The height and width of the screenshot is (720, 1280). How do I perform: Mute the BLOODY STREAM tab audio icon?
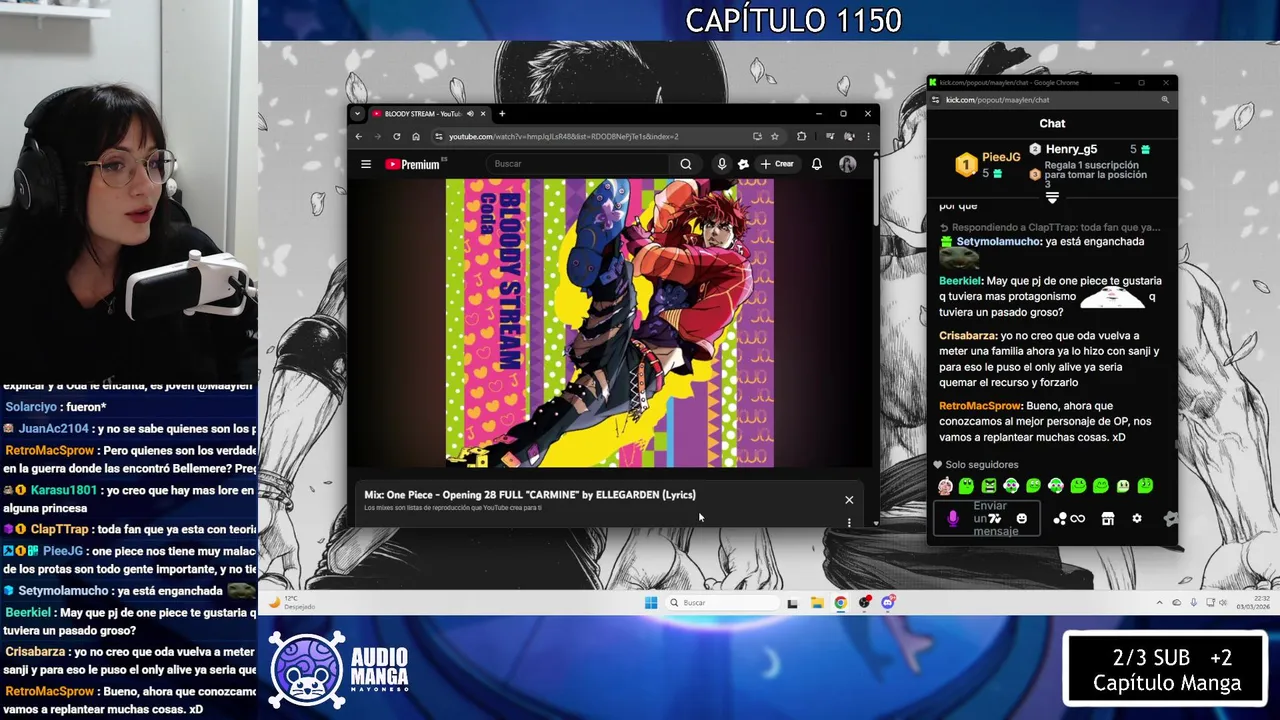pos(470,114)
